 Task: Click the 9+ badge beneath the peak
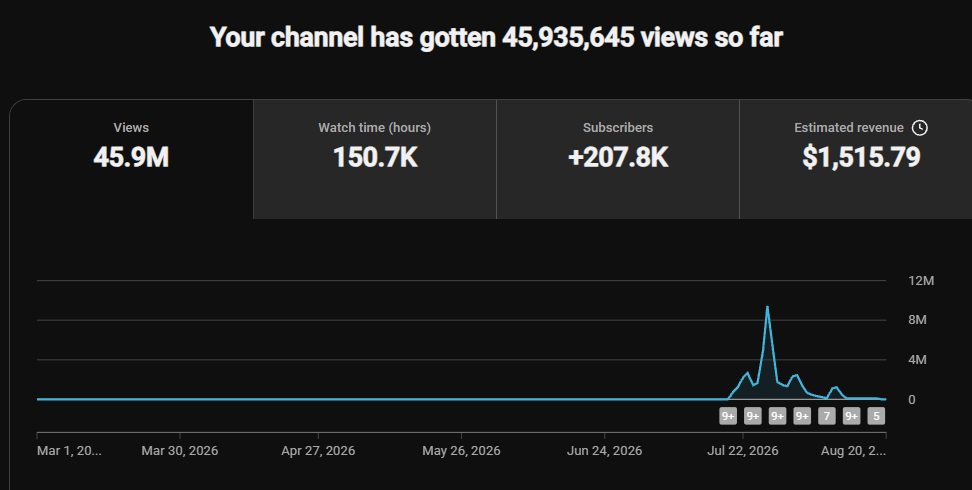point(777,416)
